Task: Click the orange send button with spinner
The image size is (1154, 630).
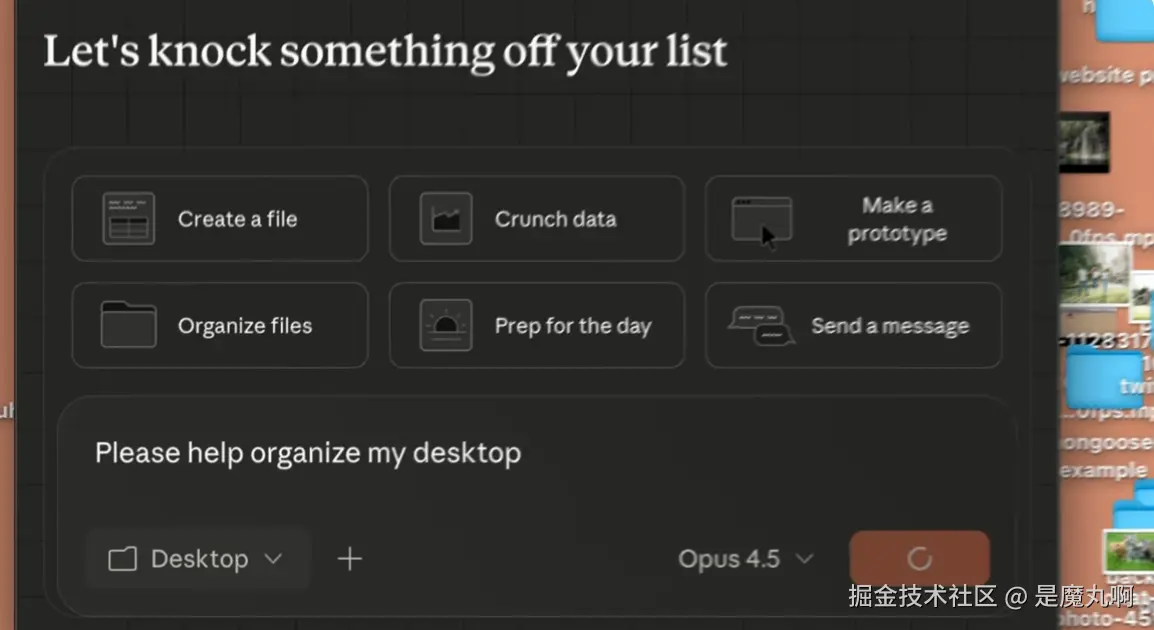Action: tap(919, 558)
